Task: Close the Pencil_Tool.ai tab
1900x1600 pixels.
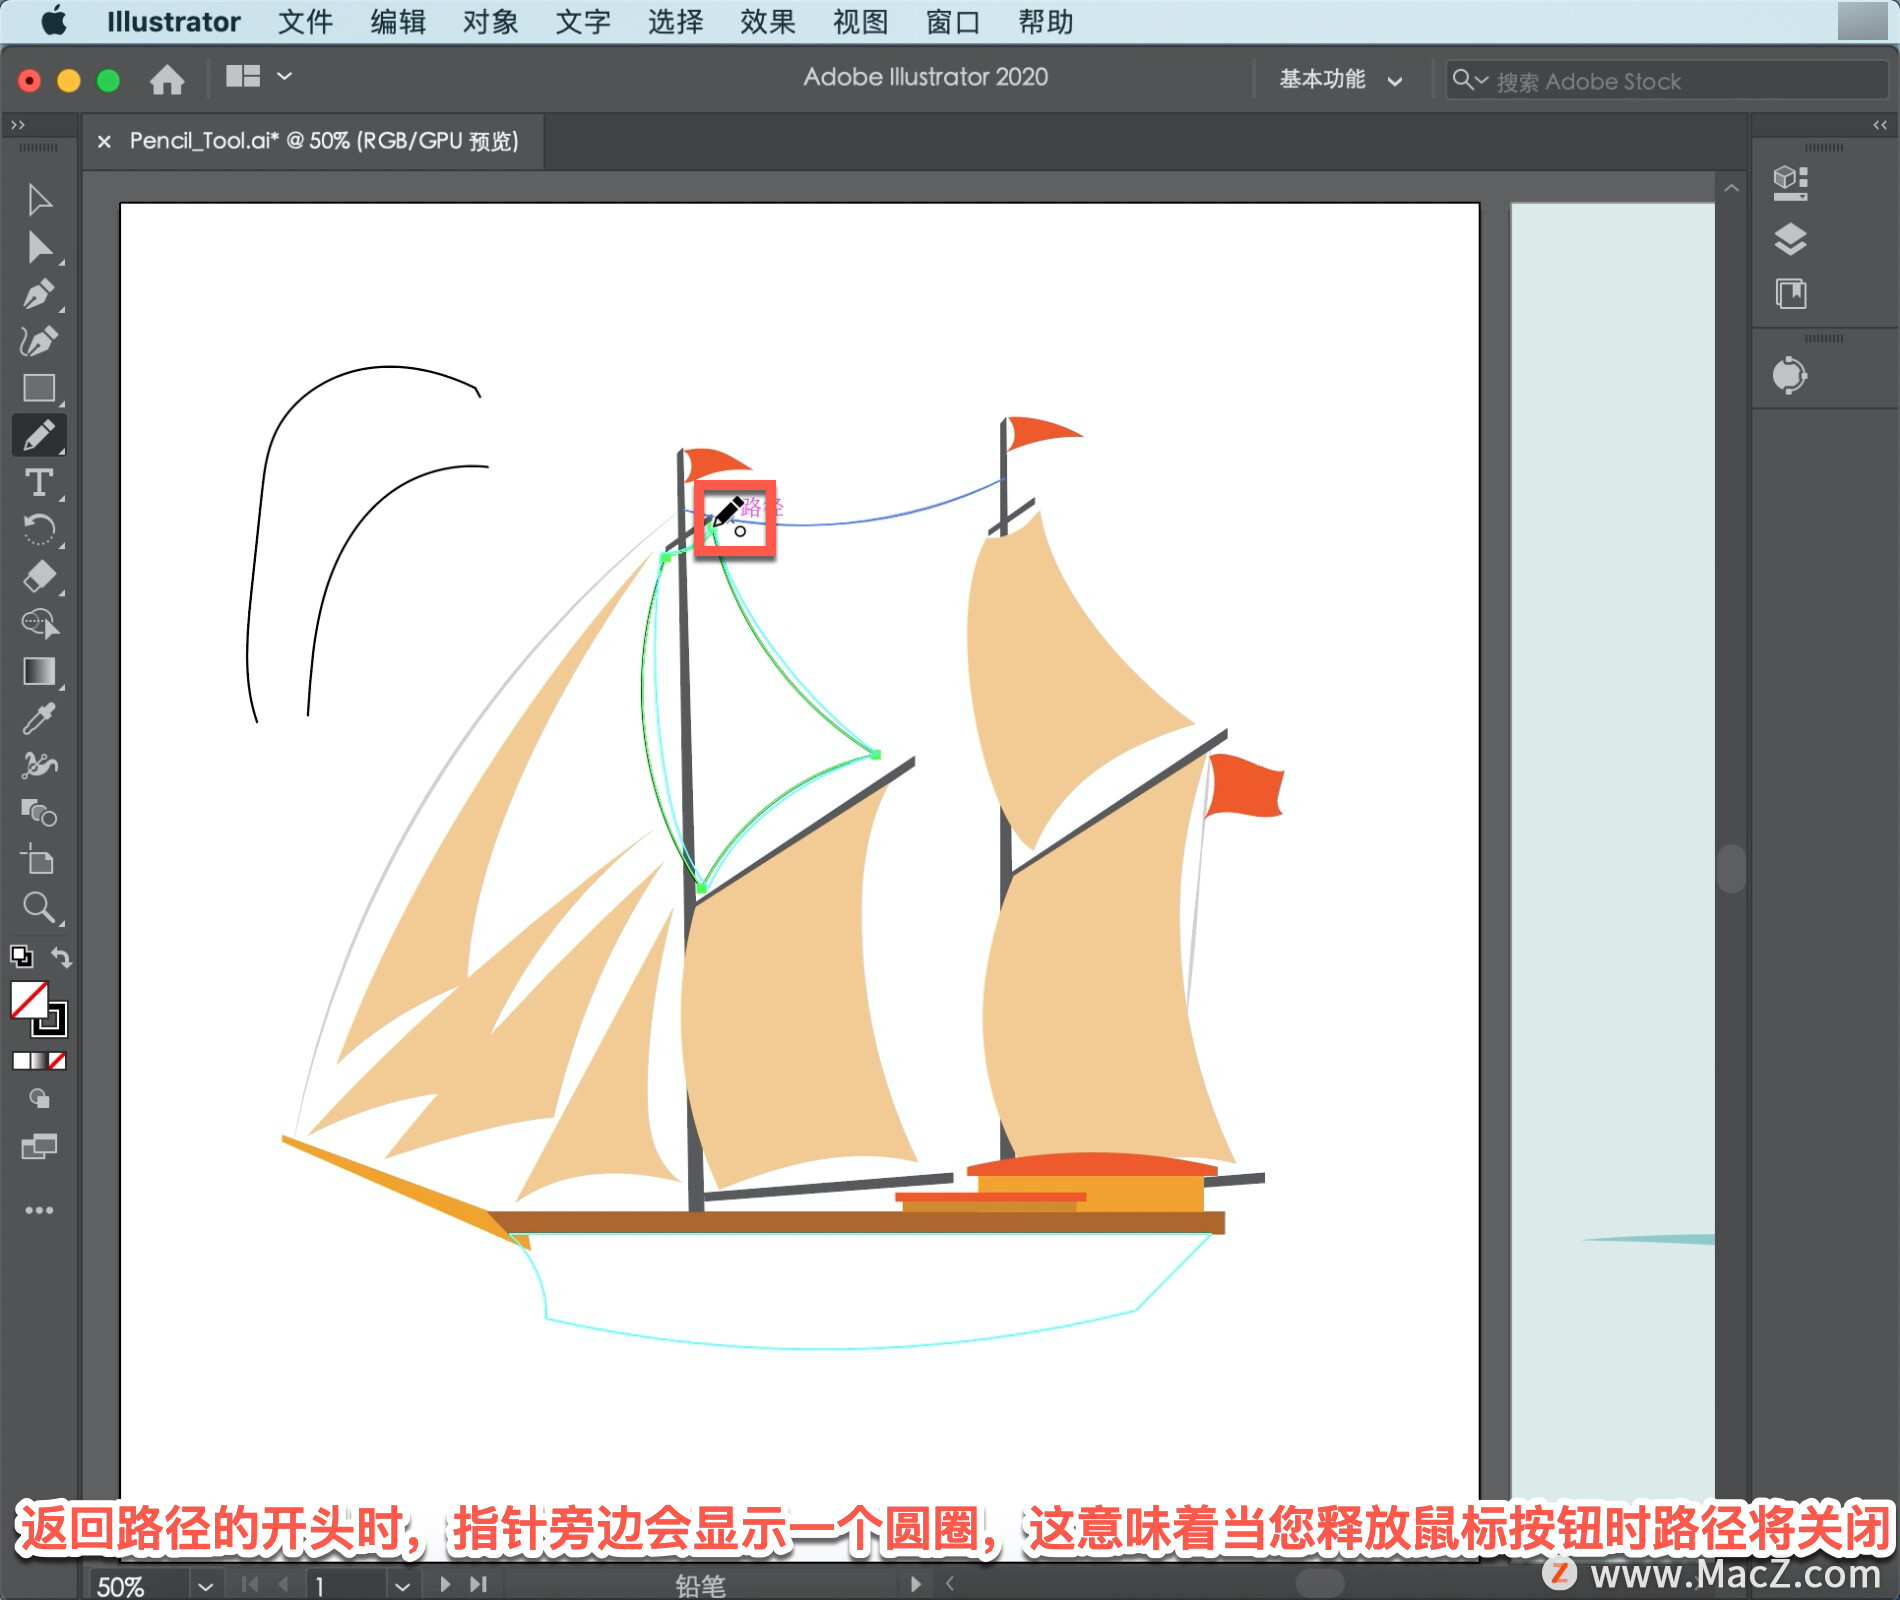Action: click(104, 142)
